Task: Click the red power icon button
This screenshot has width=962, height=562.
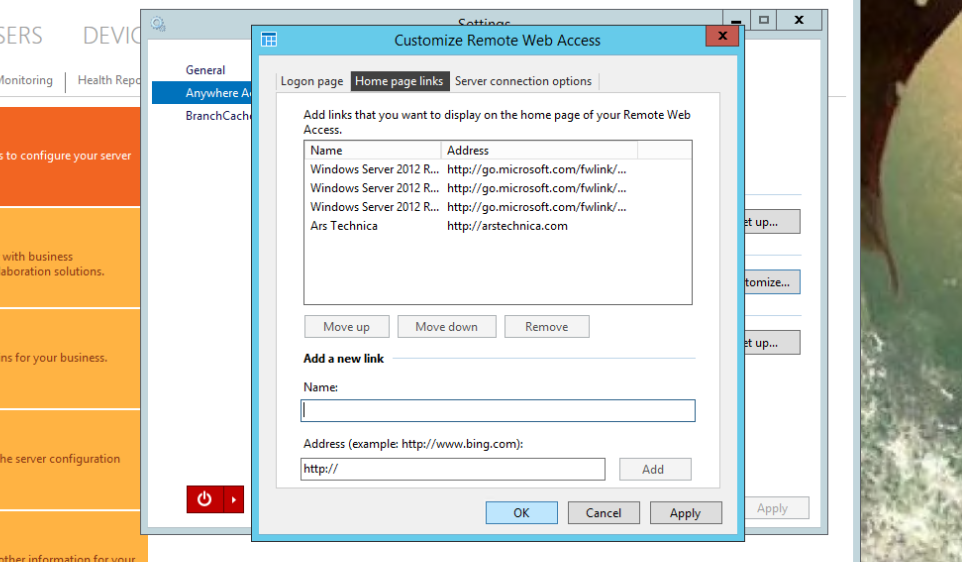Action: point(205,499)
